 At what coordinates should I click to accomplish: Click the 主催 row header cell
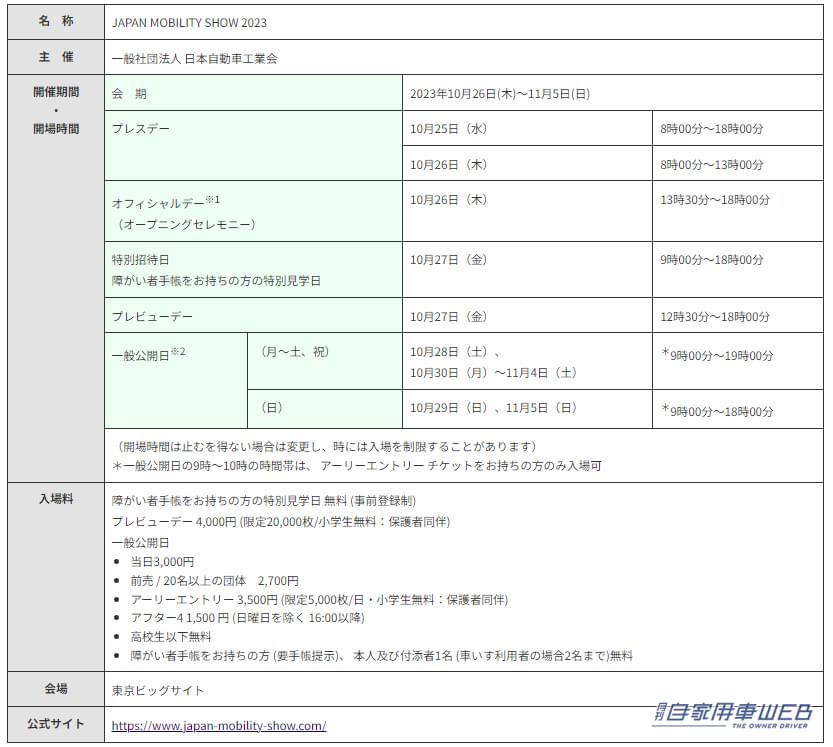(55, 58)
